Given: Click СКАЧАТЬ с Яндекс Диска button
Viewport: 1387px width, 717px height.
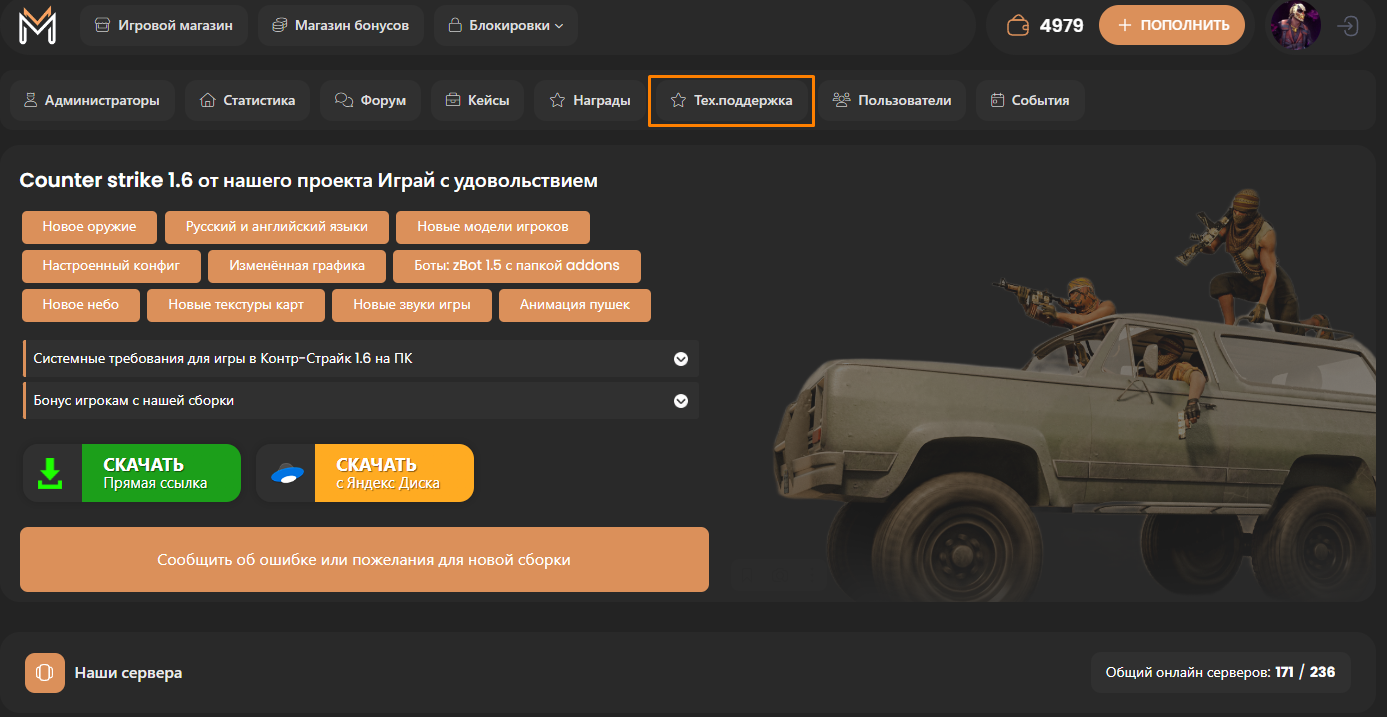Looking at the screenshot, I should tap(365, 473).
